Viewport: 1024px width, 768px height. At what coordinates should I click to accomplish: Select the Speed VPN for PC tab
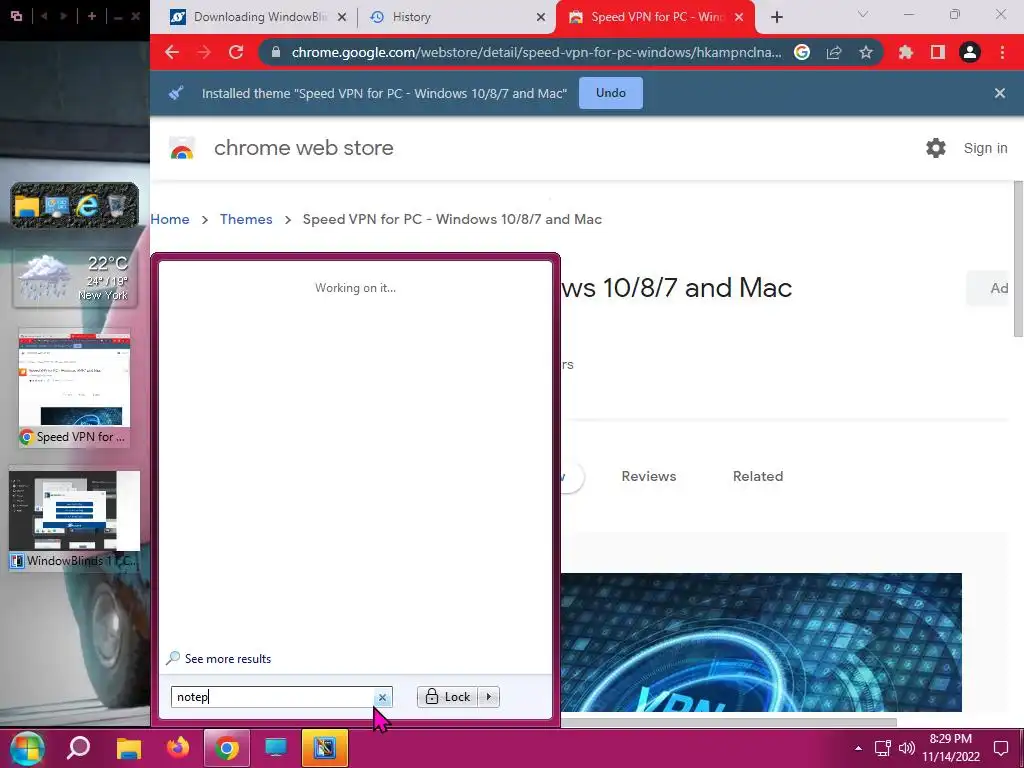[655, 17]
